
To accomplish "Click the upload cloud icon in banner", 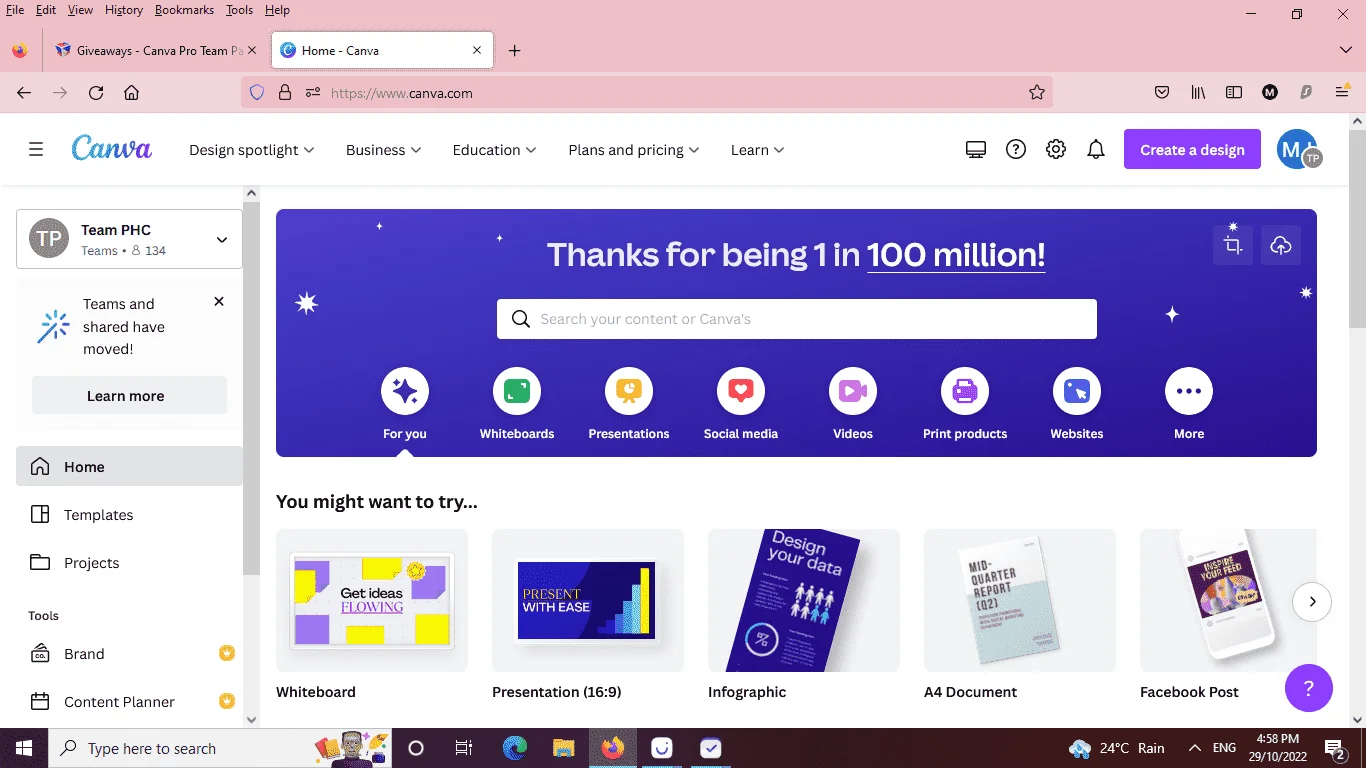I will pyautogui.click(x=1281, y=245).
